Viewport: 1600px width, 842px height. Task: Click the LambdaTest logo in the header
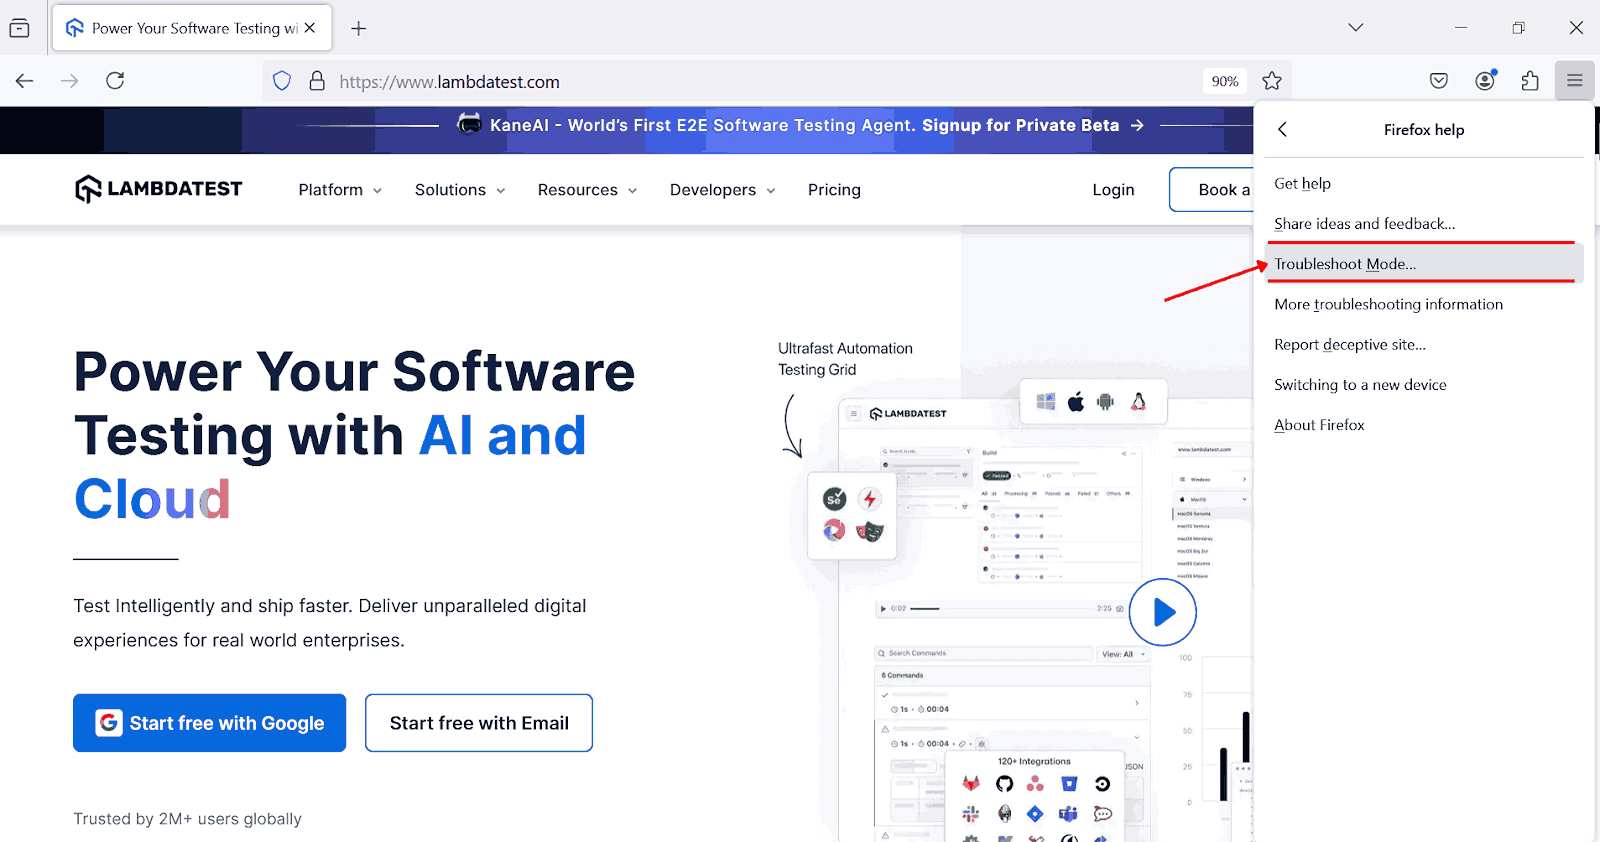coord(159,189)
